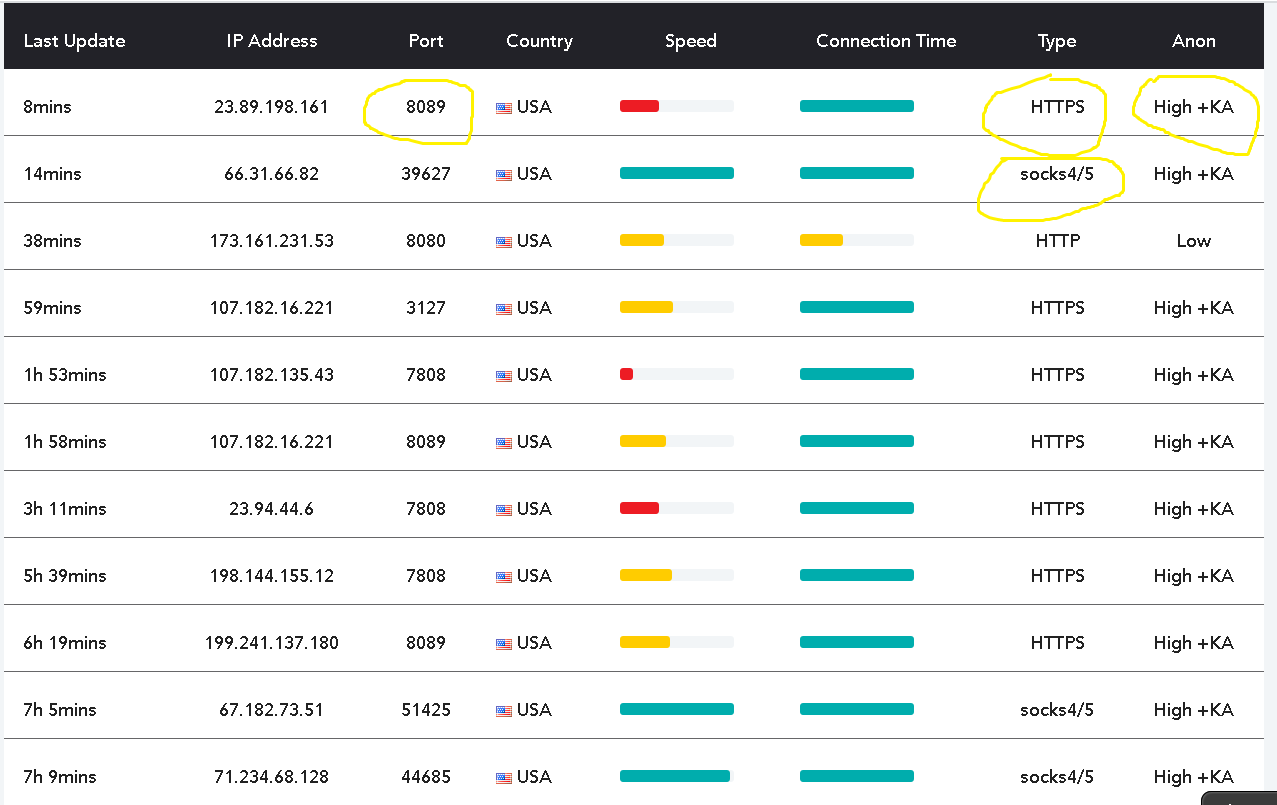The height and width of the screenshot is (805, 1277).
Task: Click the socks4/5 type in the 67.182.73.51 row
Action: (x=1057, y=710)
